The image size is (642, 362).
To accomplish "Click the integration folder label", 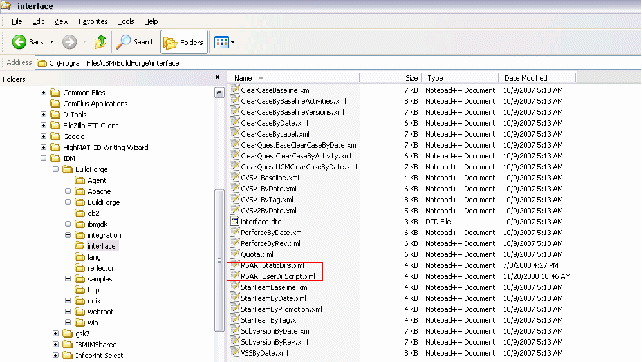I will point(104,235).
